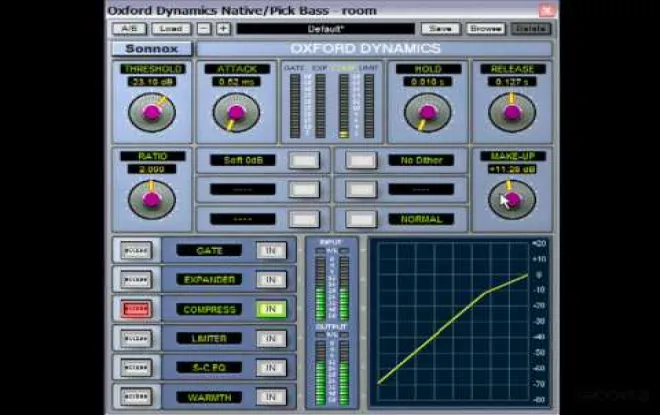This screenshot has height=415, width=660.
Task: Click the Release time value readout
Action: click(x=512, y=82)
